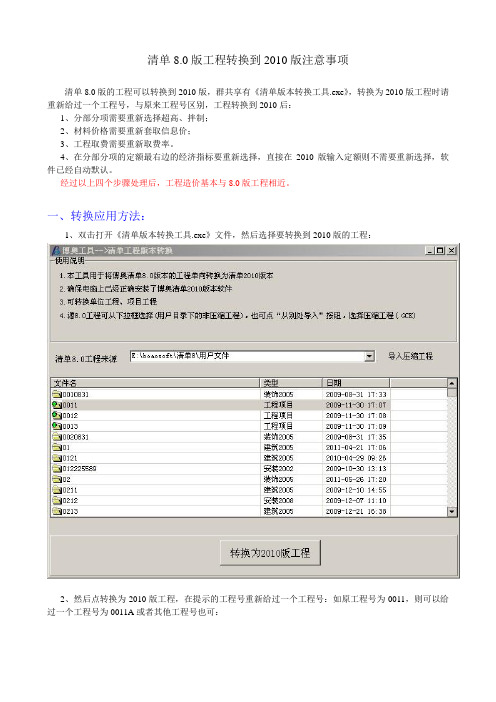
Task: Click the document title 清单8.0版工程转换到2010版注意事项
Action: (248, 60)
